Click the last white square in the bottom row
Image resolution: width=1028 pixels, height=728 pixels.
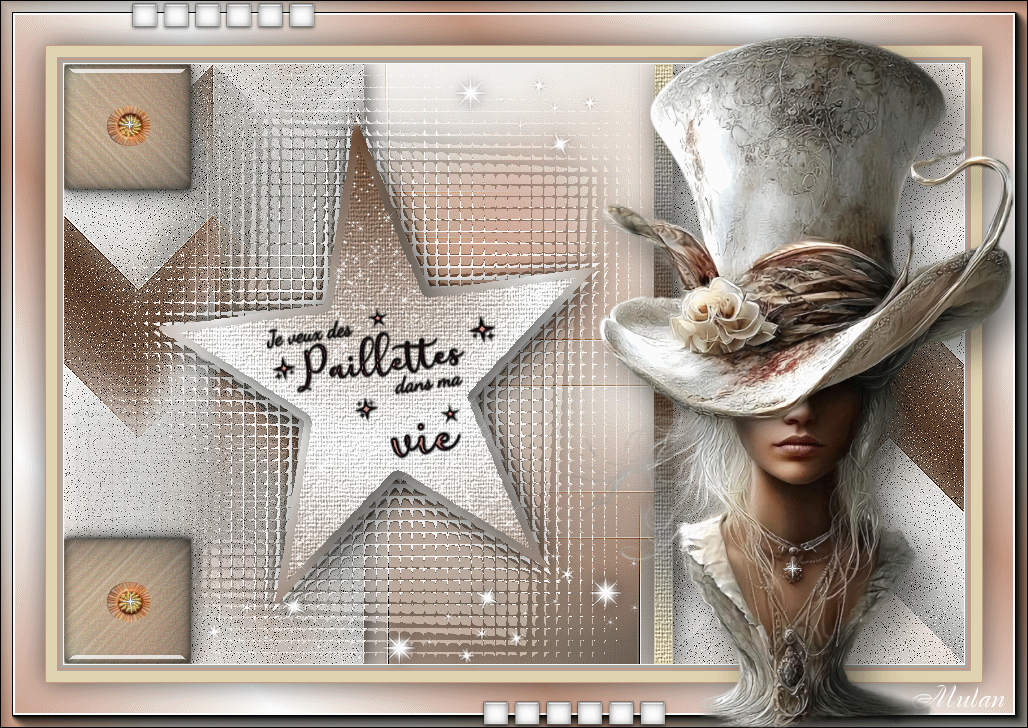click(652, 713)
